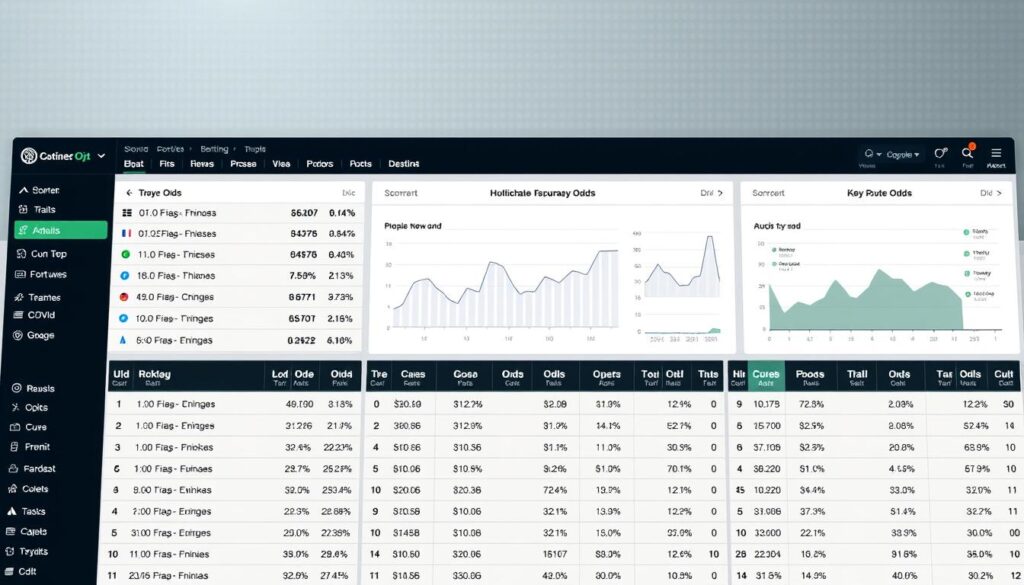Open Googe in the sidebar

point(34,335)
